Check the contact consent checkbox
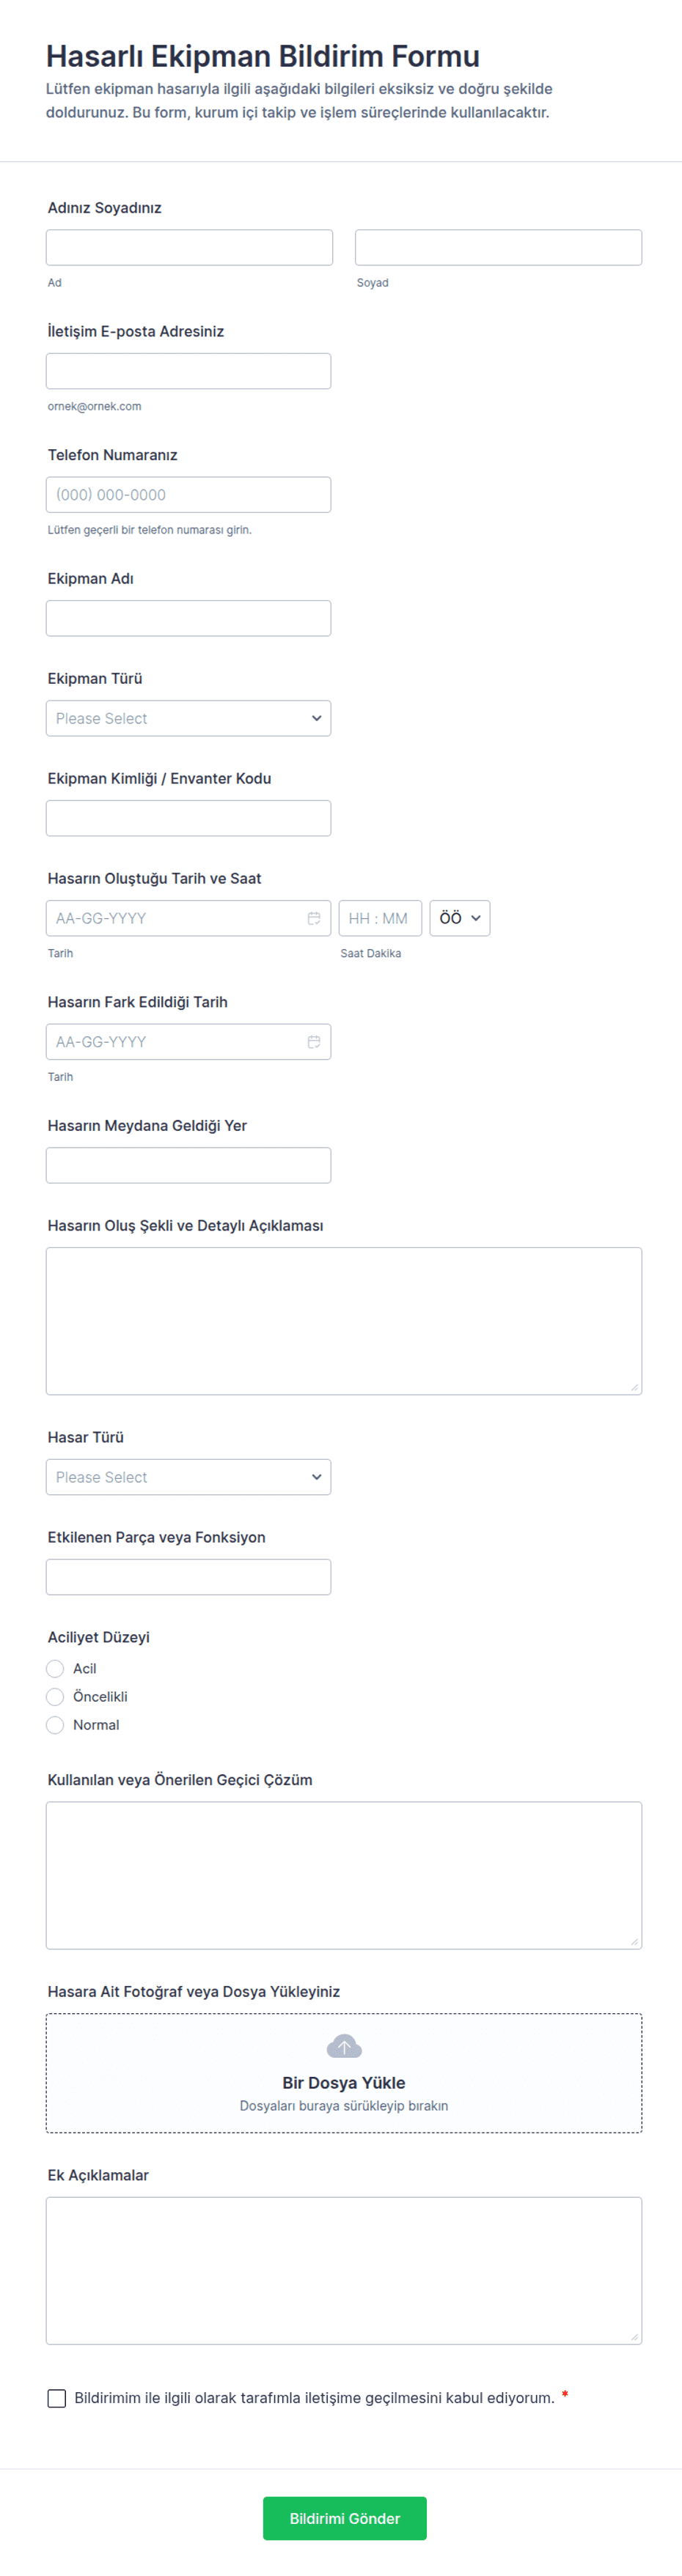 57,2398
